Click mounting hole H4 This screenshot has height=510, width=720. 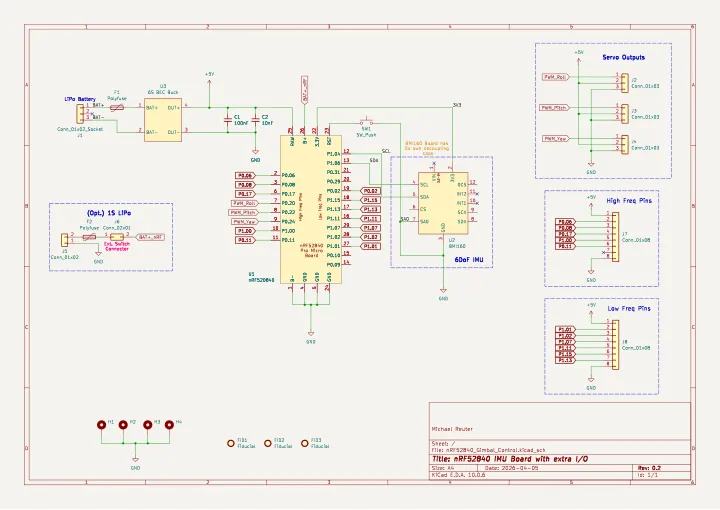(169, 425)
